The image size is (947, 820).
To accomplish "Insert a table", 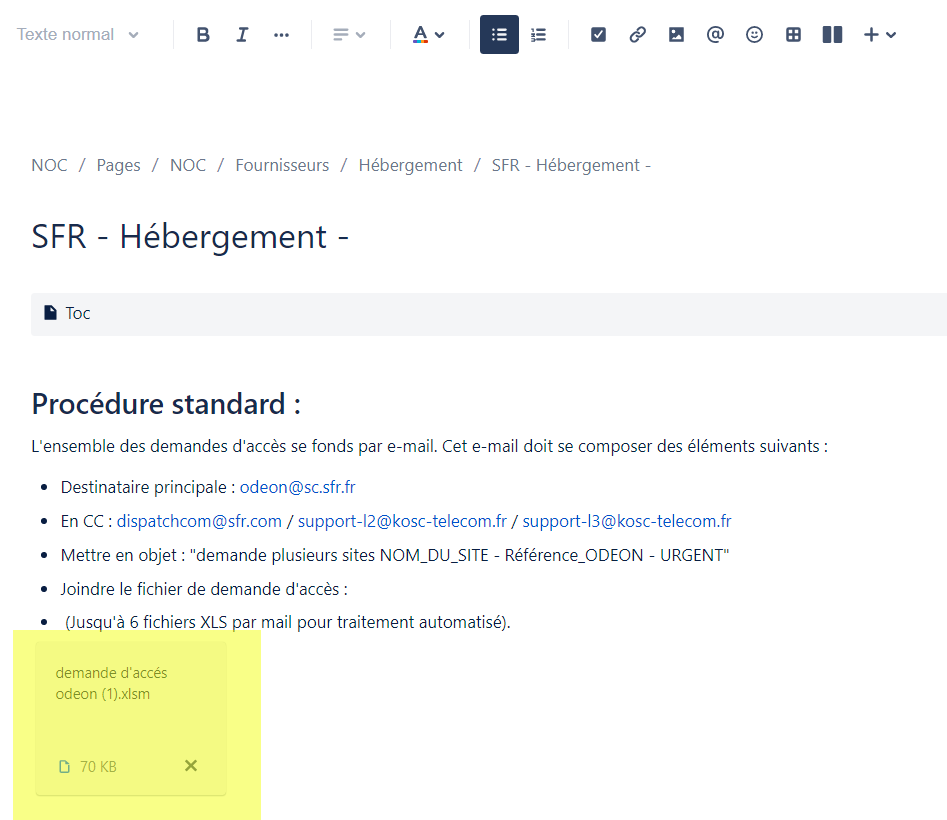I will (x=793, y=34).
